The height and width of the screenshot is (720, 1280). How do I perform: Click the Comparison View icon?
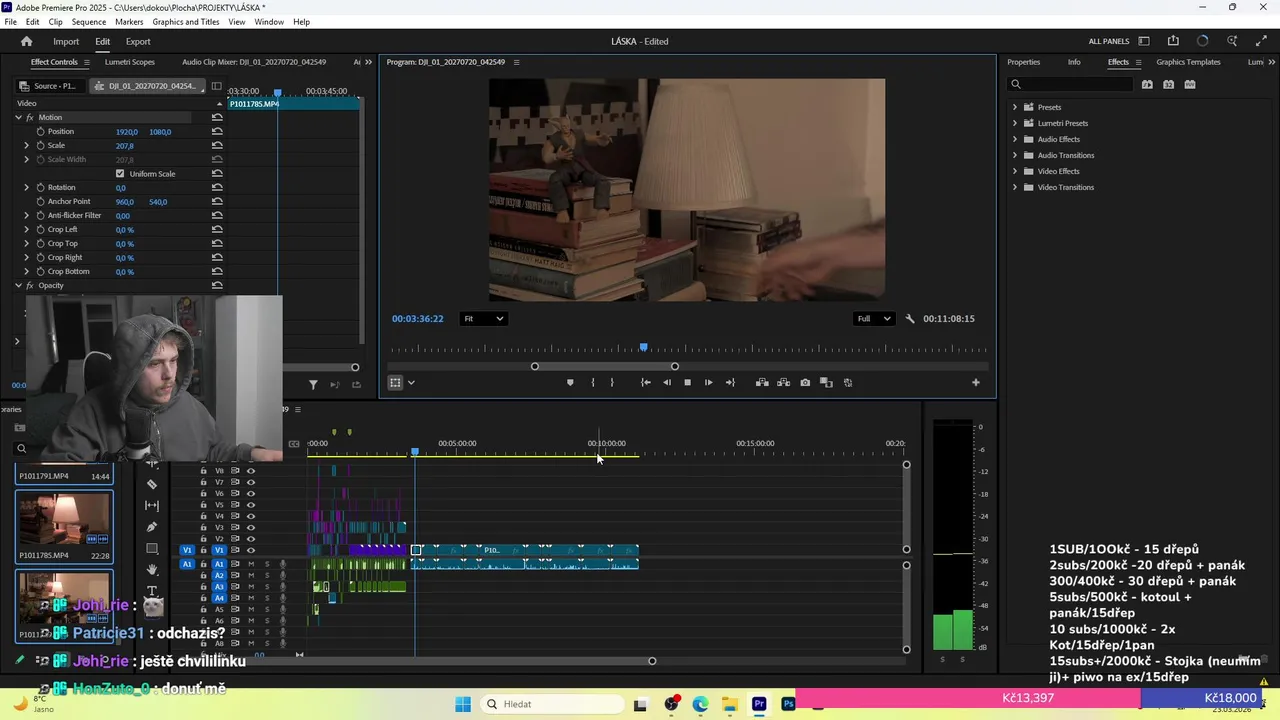[x=826, y=382]
